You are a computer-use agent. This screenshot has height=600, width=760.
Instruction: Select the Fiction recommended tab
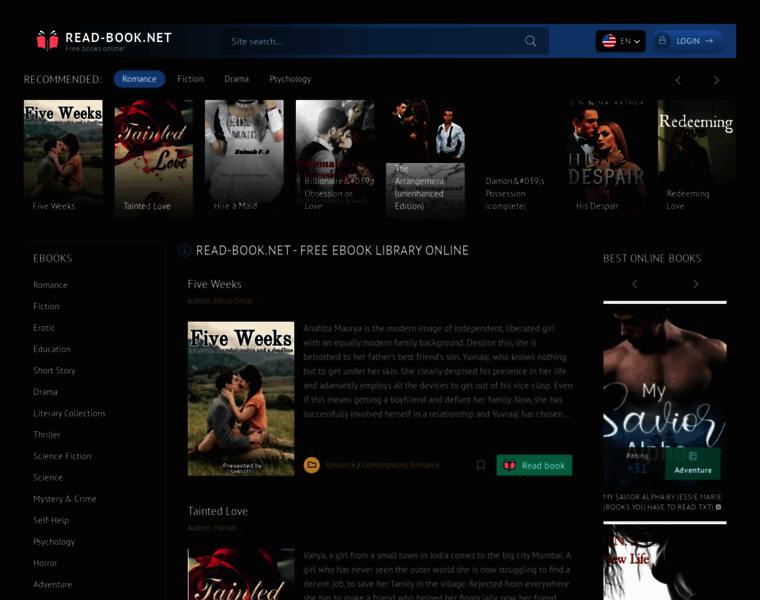point(190,79)
